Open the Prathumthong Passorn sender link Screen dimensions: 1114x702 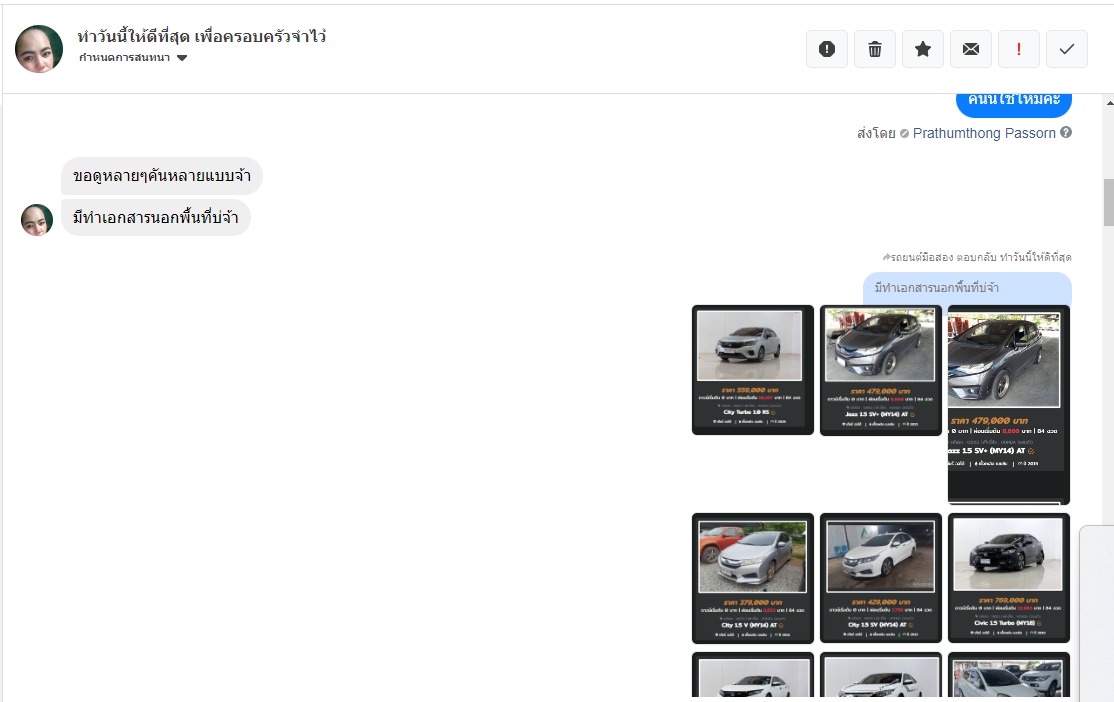point(984,133)
